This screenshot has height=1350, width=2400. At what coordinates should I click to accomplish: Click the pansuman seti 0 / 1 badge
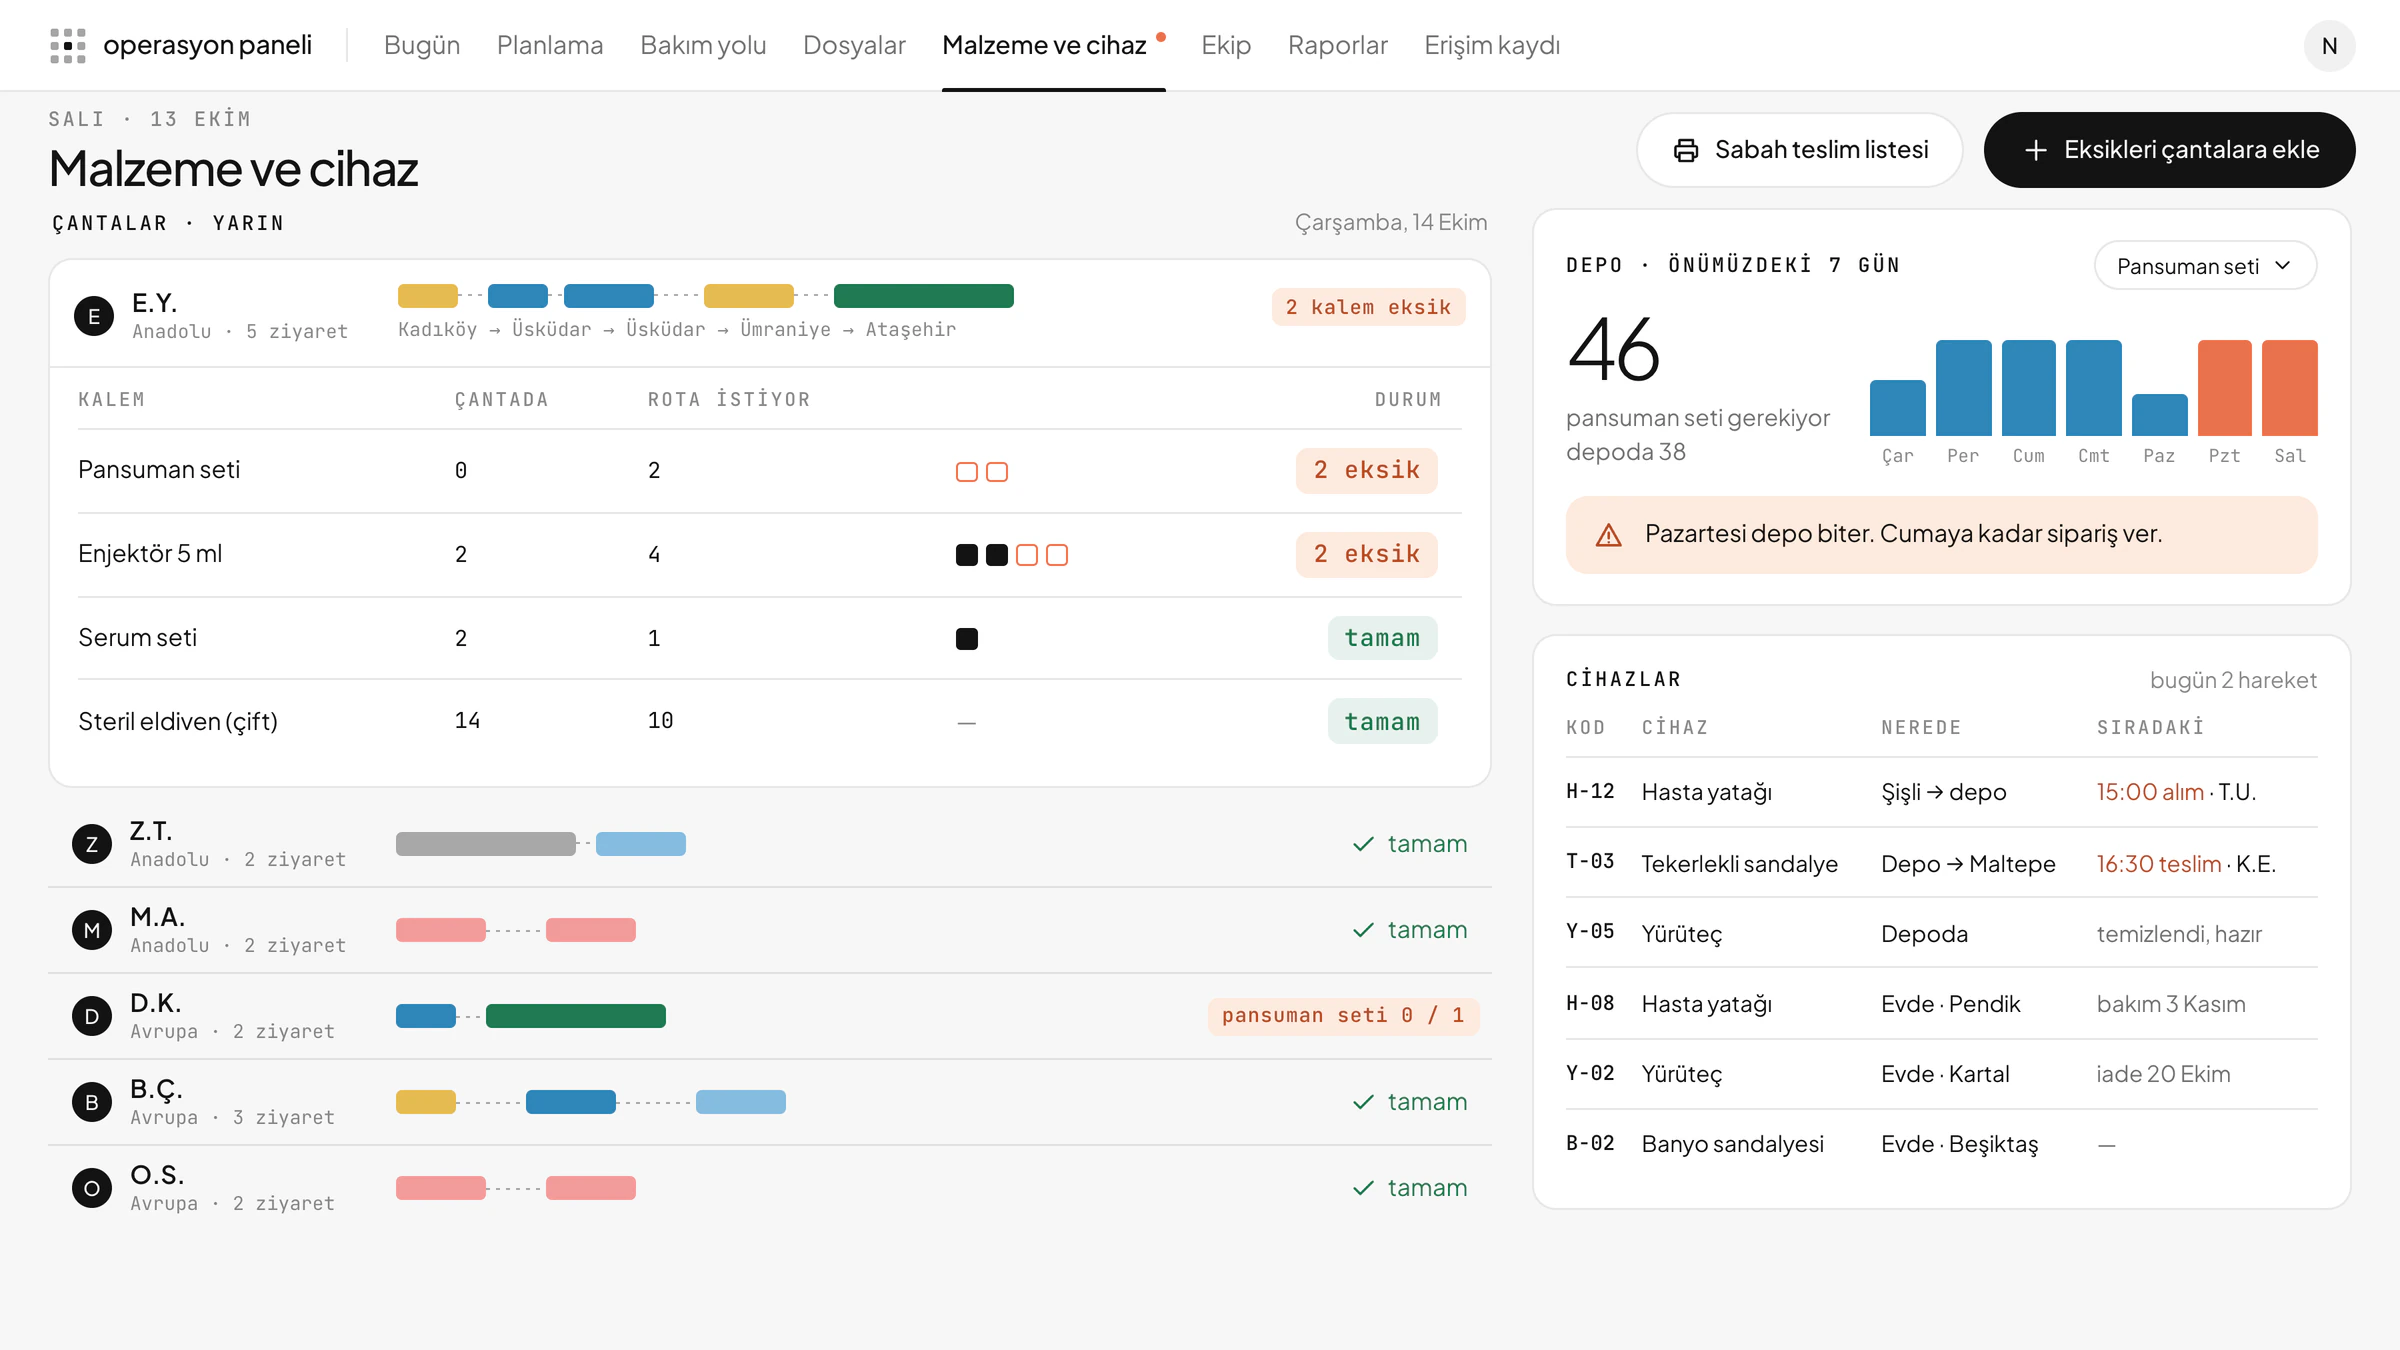click(1343, 1016)
